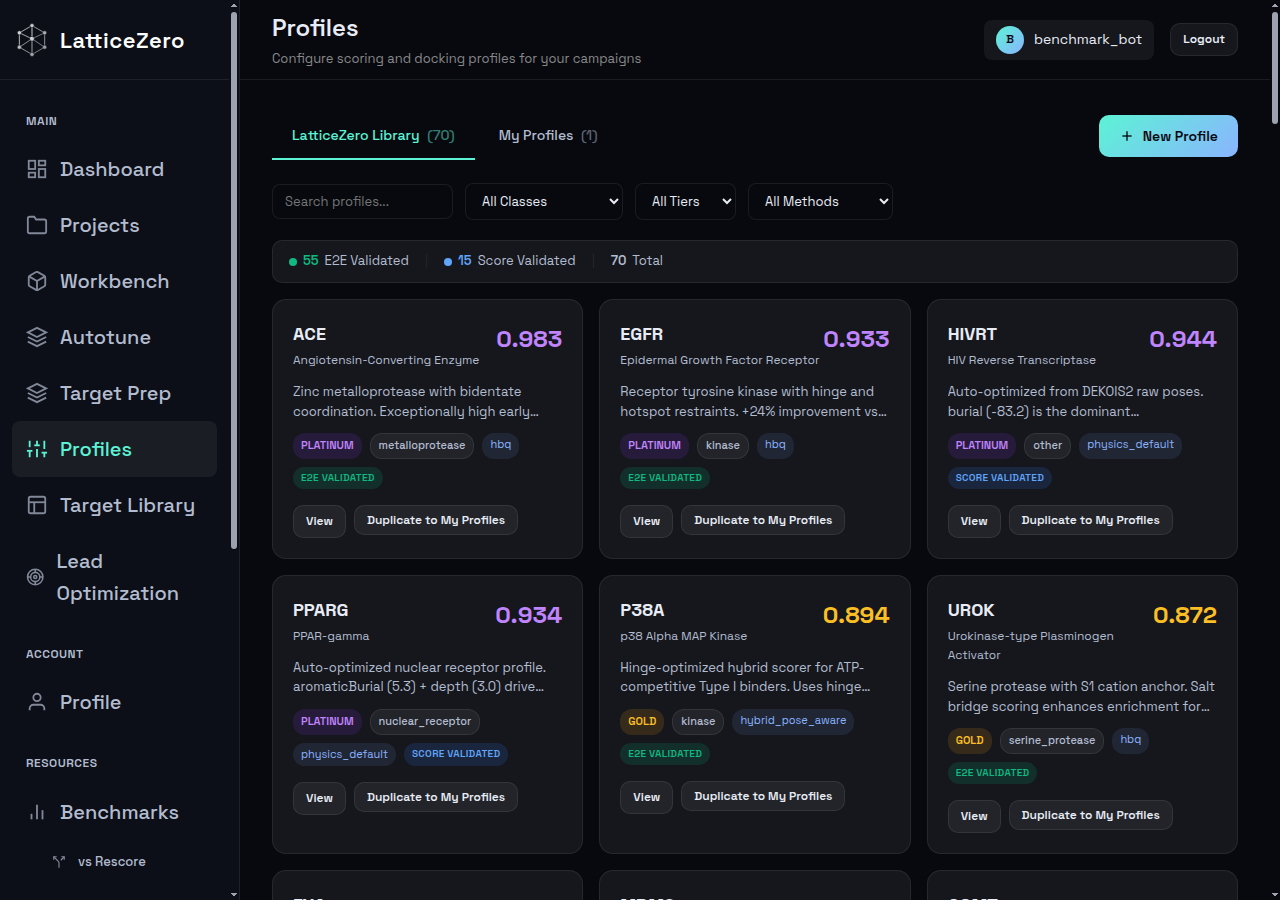Screen dimensions: 1280x900
Task: Click the E2E VALIDATED badge on EGFR
Action: (x=665, y=478)
